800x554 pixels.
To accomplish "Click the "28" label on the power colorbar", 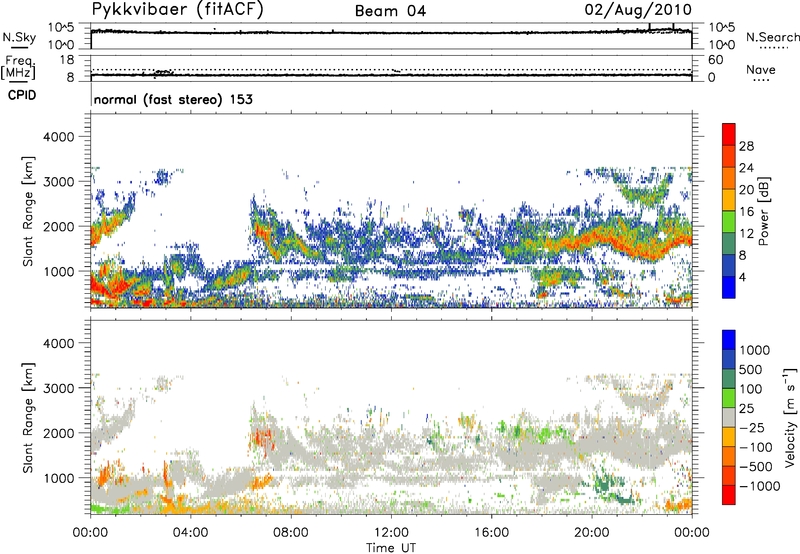I will click(746, 146).
